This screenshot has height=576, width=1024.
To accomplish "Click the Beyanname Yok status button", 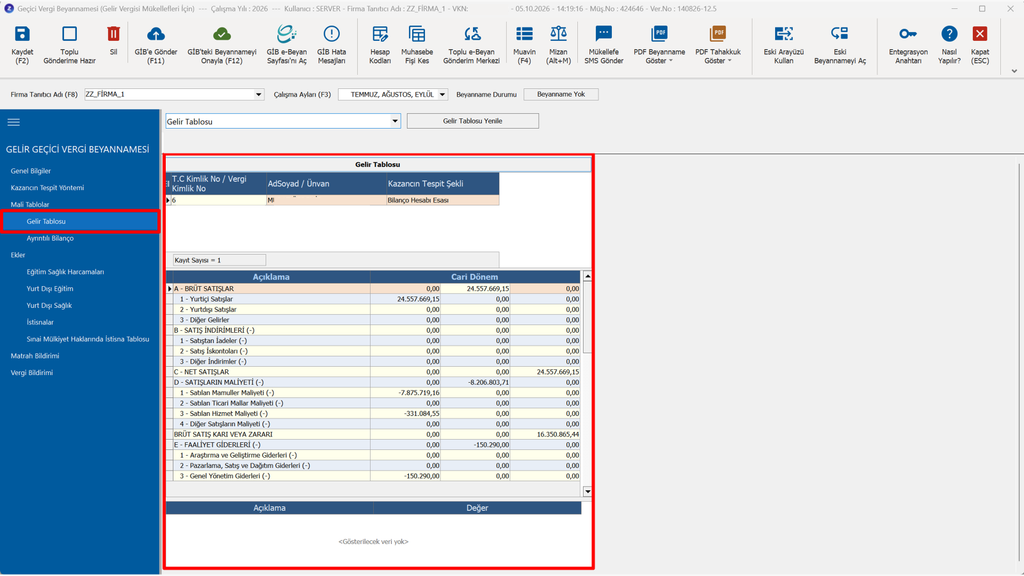I will [561, 94].
